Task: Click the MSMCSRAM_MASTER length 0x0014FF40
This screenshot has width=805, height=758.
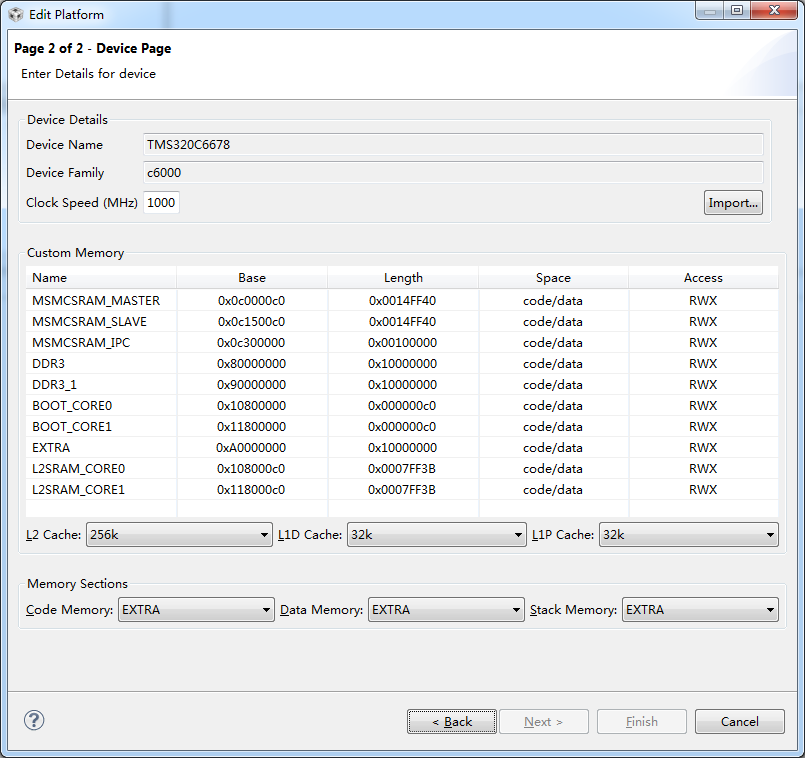Action: pyautogui.click(x=402, y=300)
